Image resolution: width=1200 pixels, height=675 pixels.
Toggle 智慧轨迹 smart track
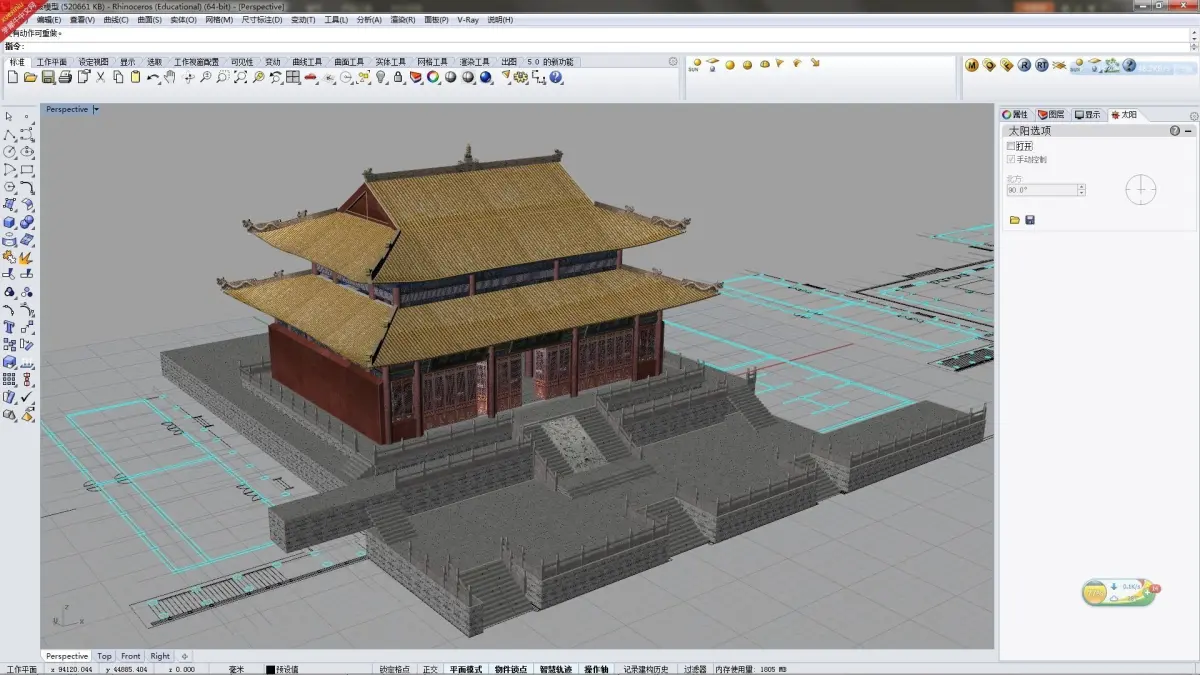(556, 669)
